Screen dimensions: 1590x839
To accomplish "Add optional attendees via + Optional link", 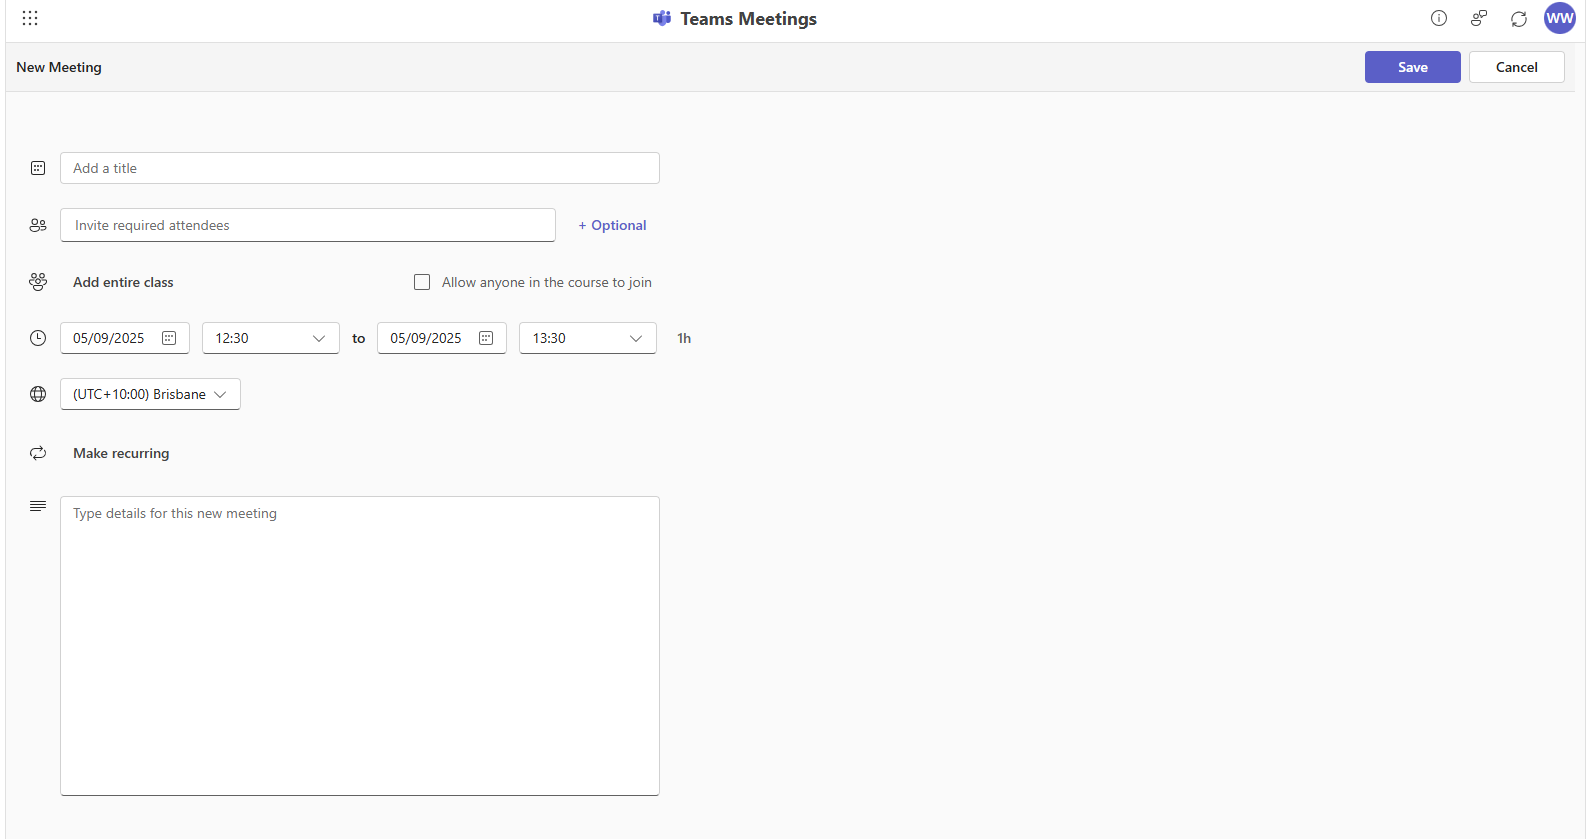I will click(x=612, y=225).
